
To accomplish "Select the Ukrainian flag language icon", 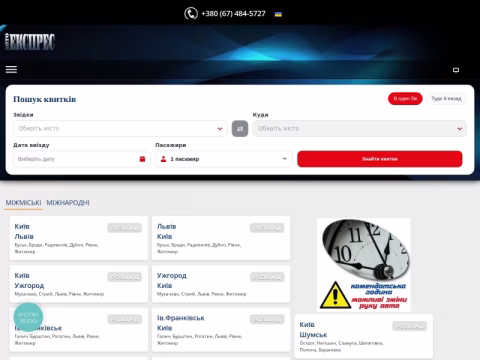I will click(x=278, y=14).
